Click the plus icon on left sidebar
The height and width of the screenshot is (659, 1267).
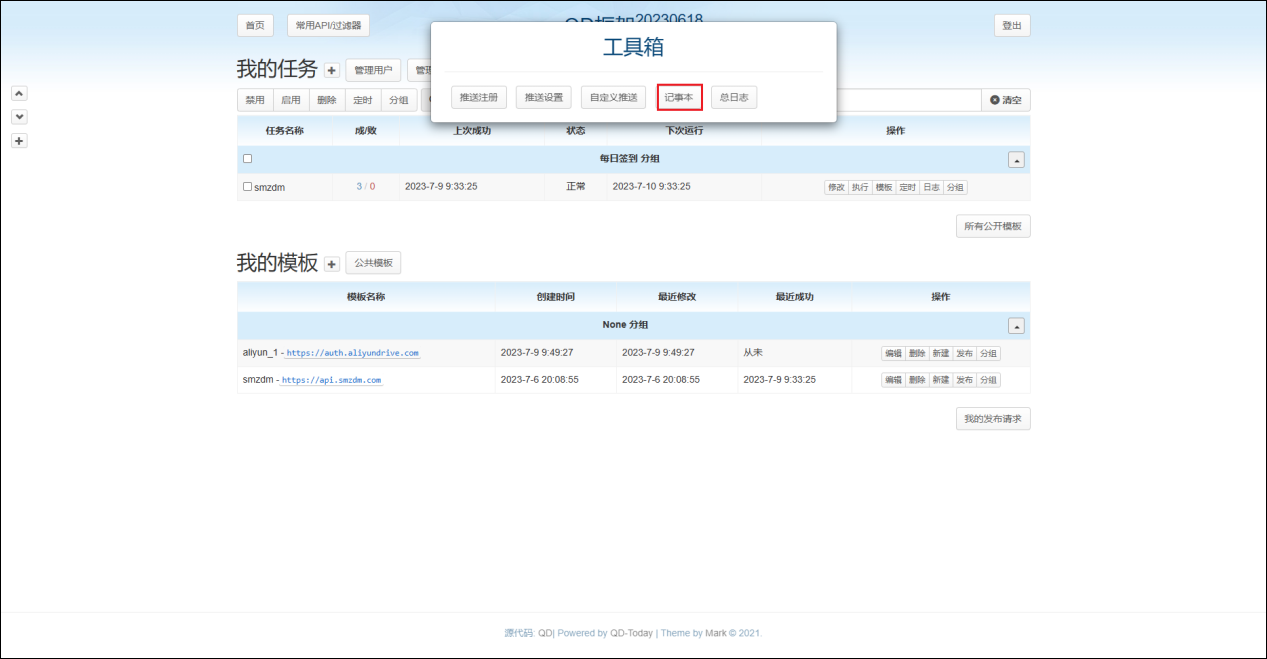tap(18, 141)
